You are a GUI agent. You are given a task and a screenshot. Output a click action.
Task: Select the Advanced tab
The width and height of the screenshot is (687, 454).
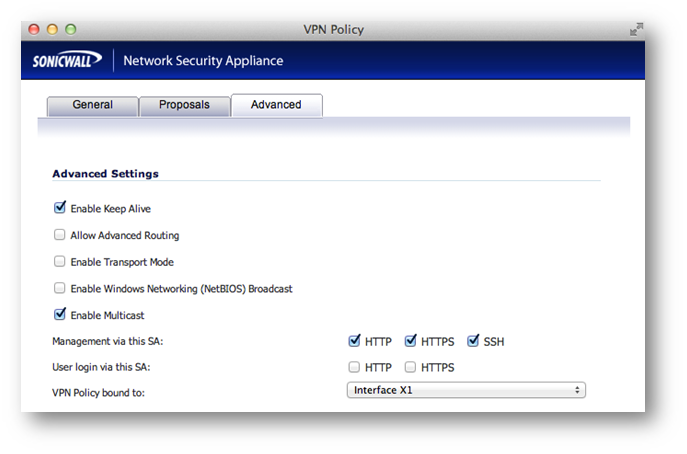[x=276, y=105]
